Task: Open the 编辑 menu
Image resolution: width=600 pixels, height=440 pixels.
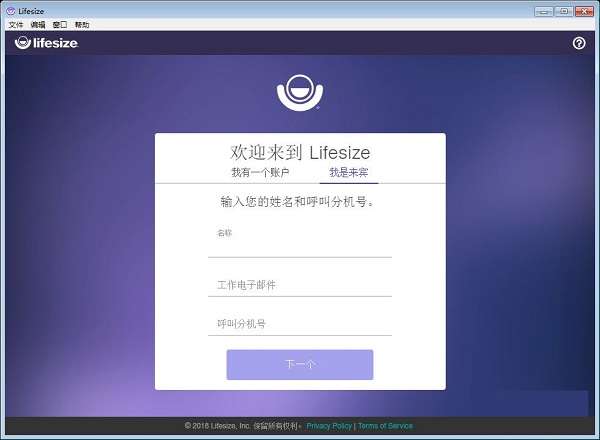Action: pos(38,25)
